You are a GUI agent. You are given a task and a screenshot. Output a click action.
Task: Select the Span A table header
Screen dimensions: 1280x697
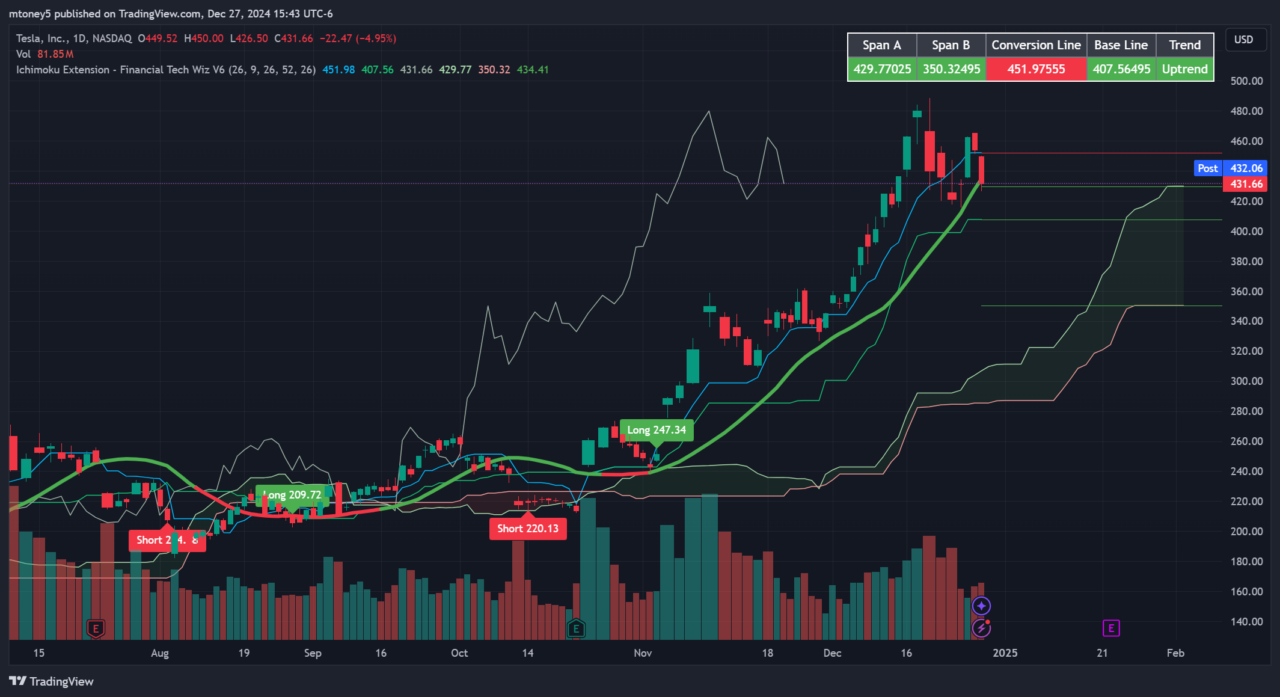882,45
